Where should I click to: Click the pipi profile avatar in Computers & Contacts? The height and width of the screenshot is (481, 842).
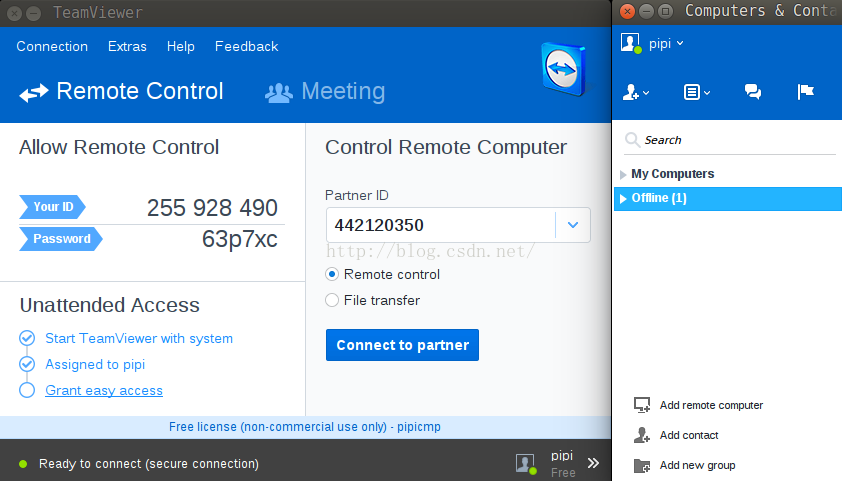tap(630, 43)
